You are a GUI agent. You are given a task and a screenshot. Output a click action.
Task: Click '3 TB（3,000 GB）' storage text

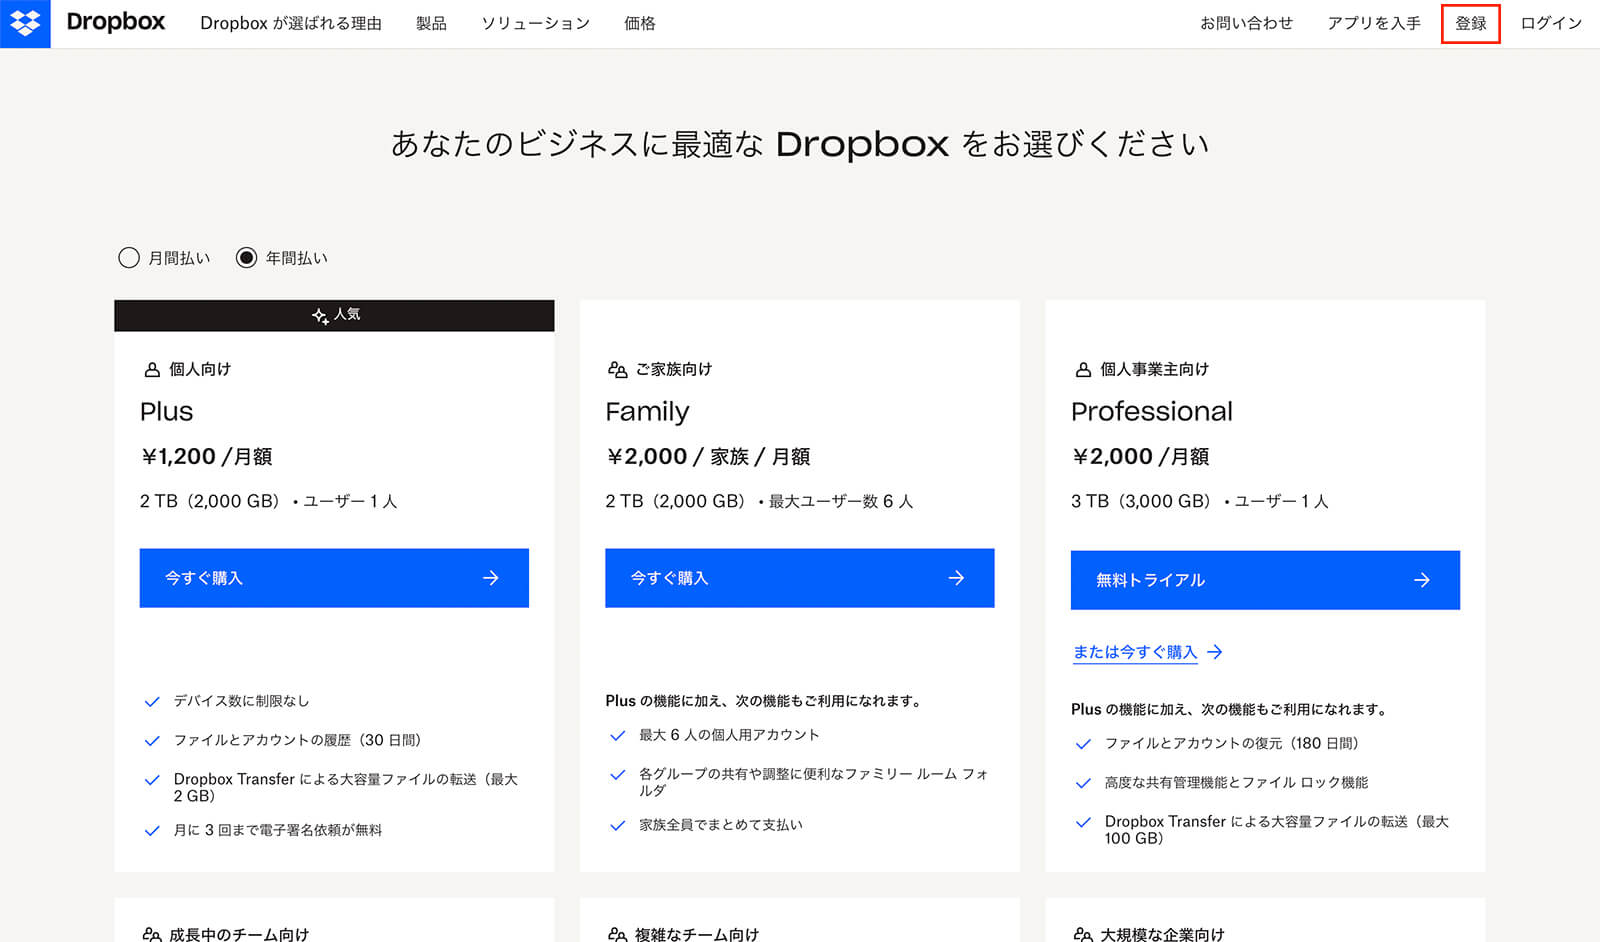click(x=1141, y=501)
